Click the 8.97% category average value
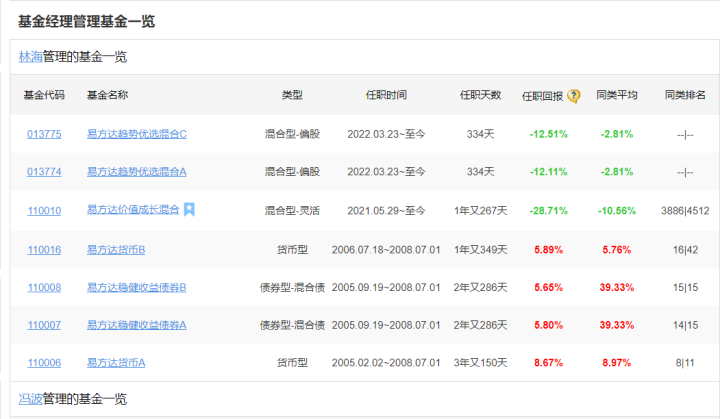The width and height of the screenshot is (720, 419). point(617,363)
